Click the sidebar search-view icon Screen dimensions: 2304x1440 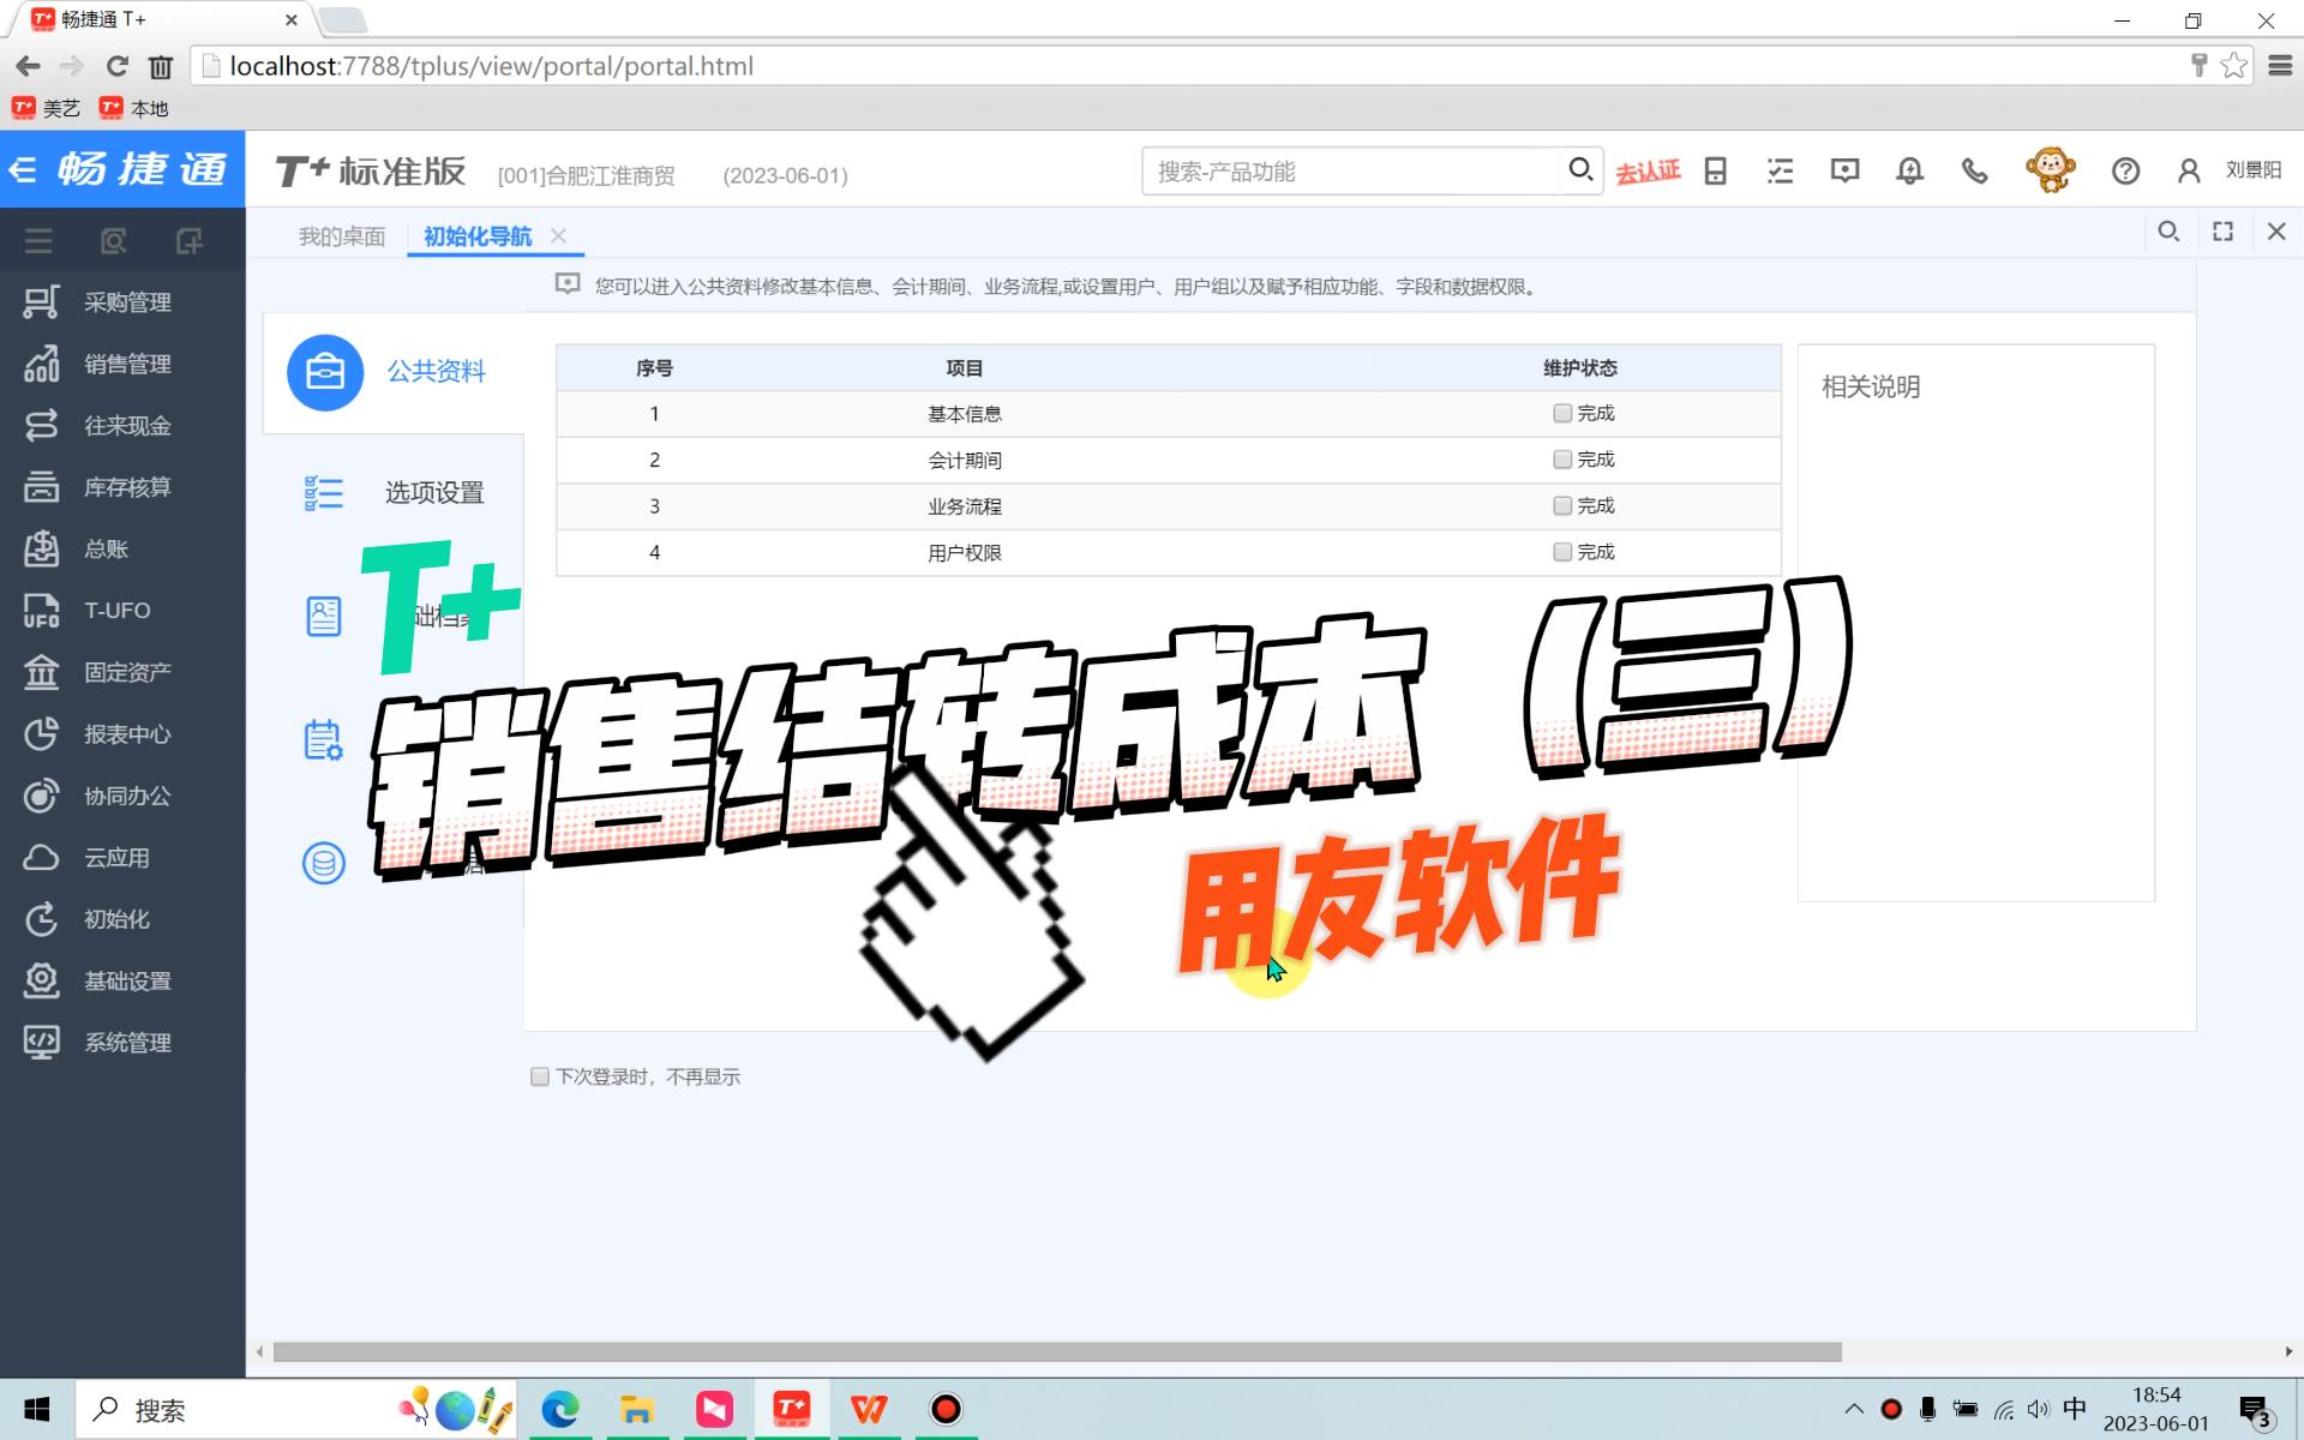click(x=113, y=240)
